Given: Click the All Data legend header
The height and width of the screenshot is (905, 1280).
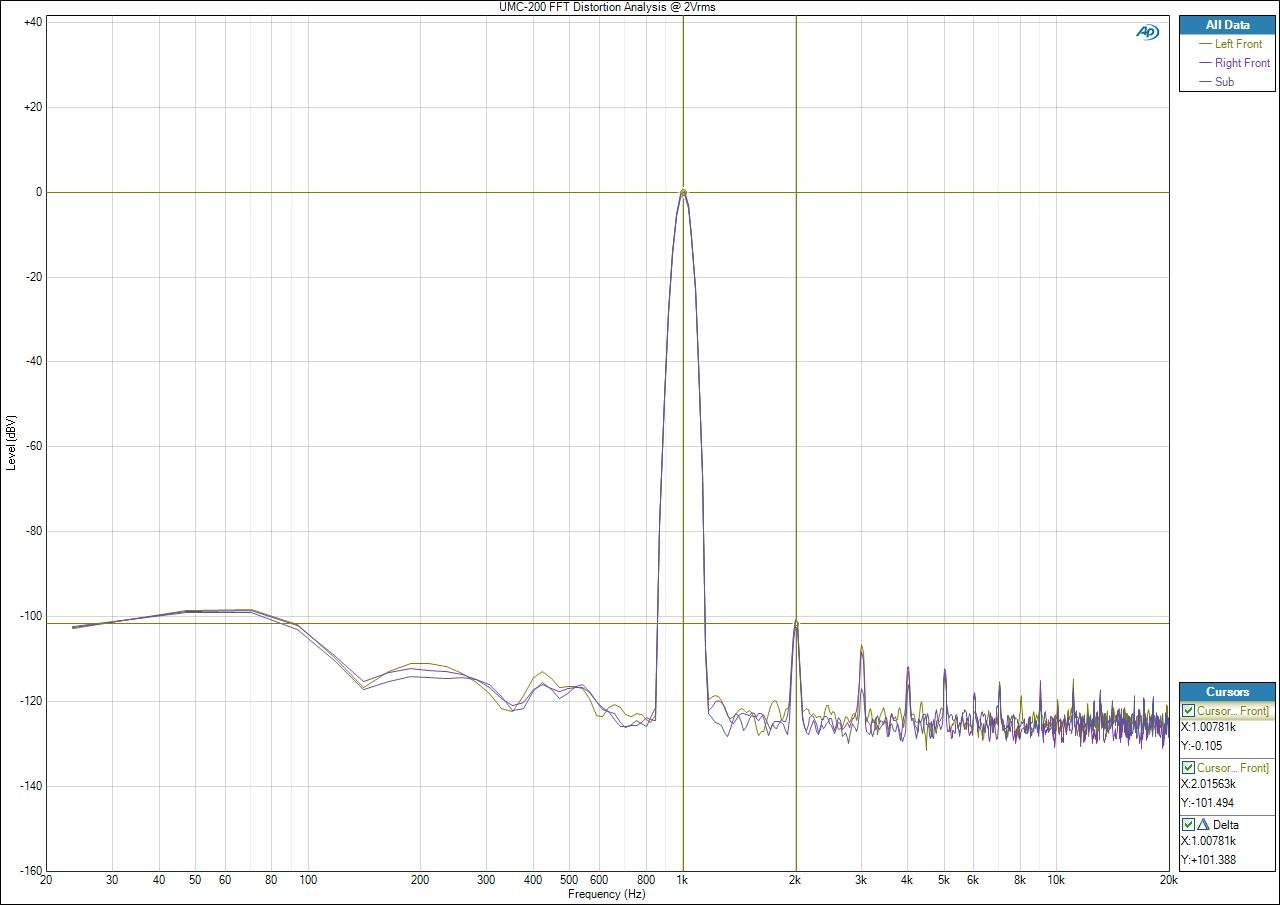Looking at the screenshot, I should point(1227,25).
